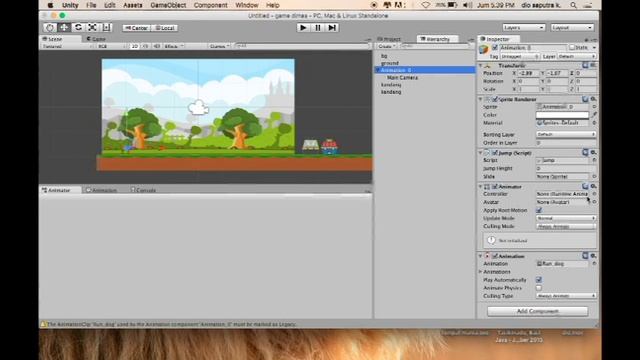Click the Position X field
Viewport: 640px width, 360px height.
[529, 73]
